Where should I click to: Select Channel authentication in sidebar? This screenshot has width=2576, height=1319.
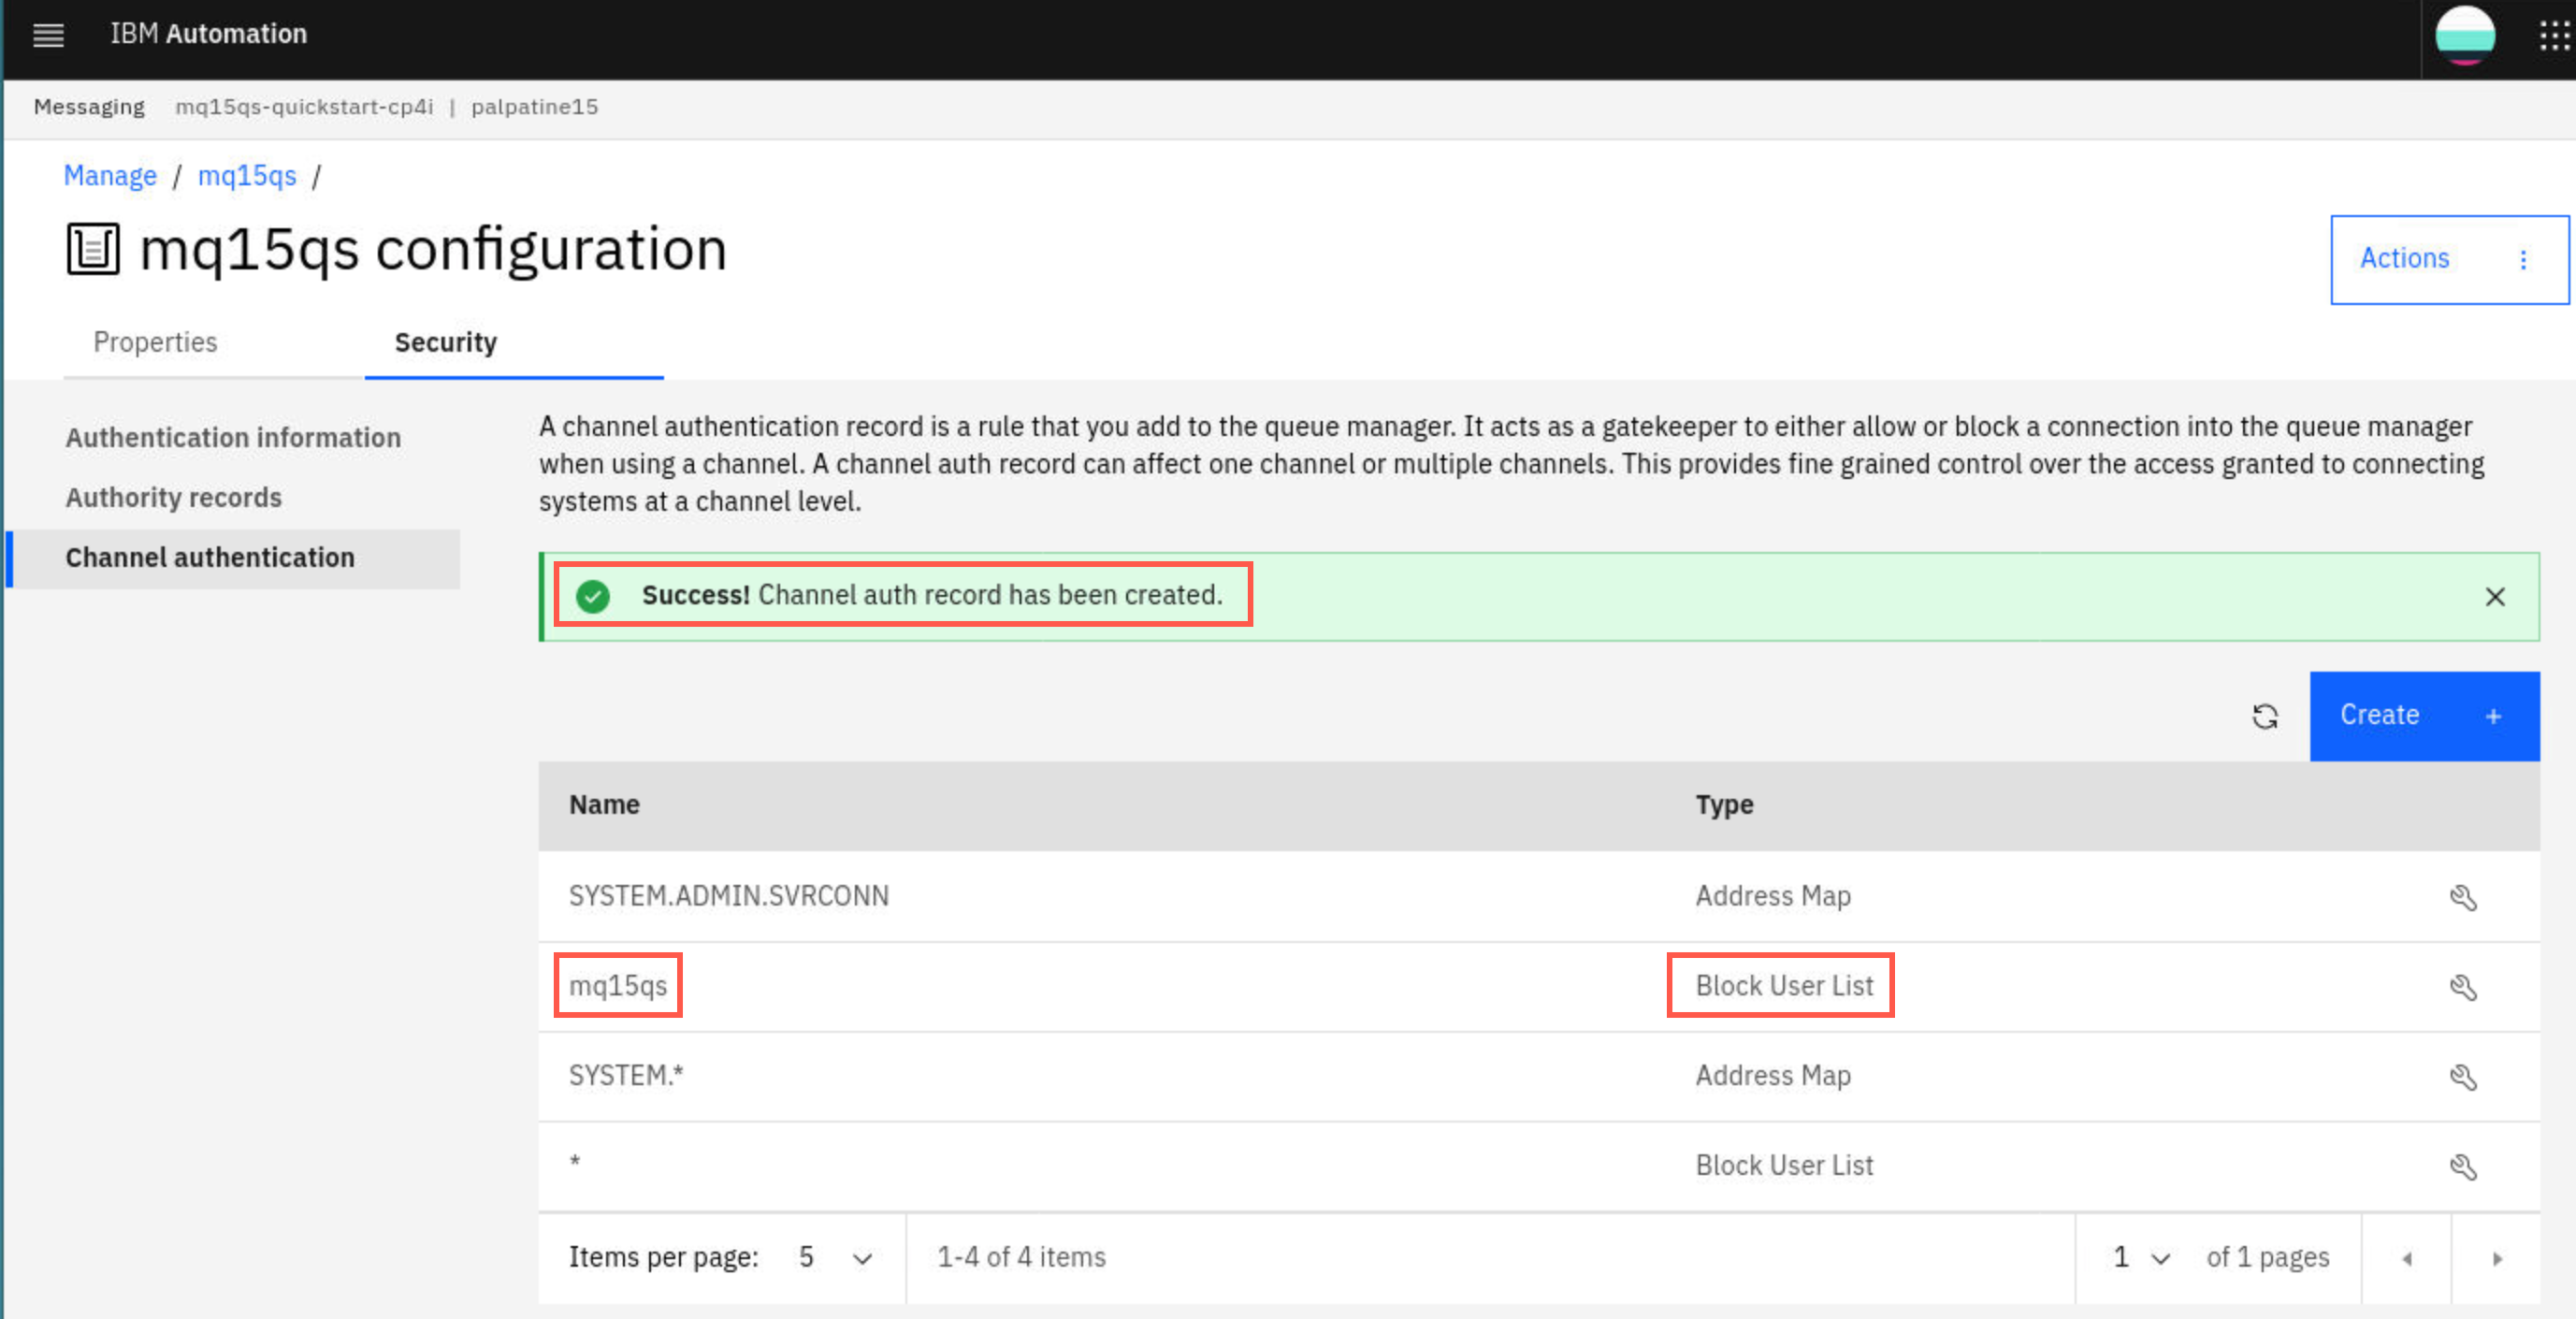click(x=233, y=558)
